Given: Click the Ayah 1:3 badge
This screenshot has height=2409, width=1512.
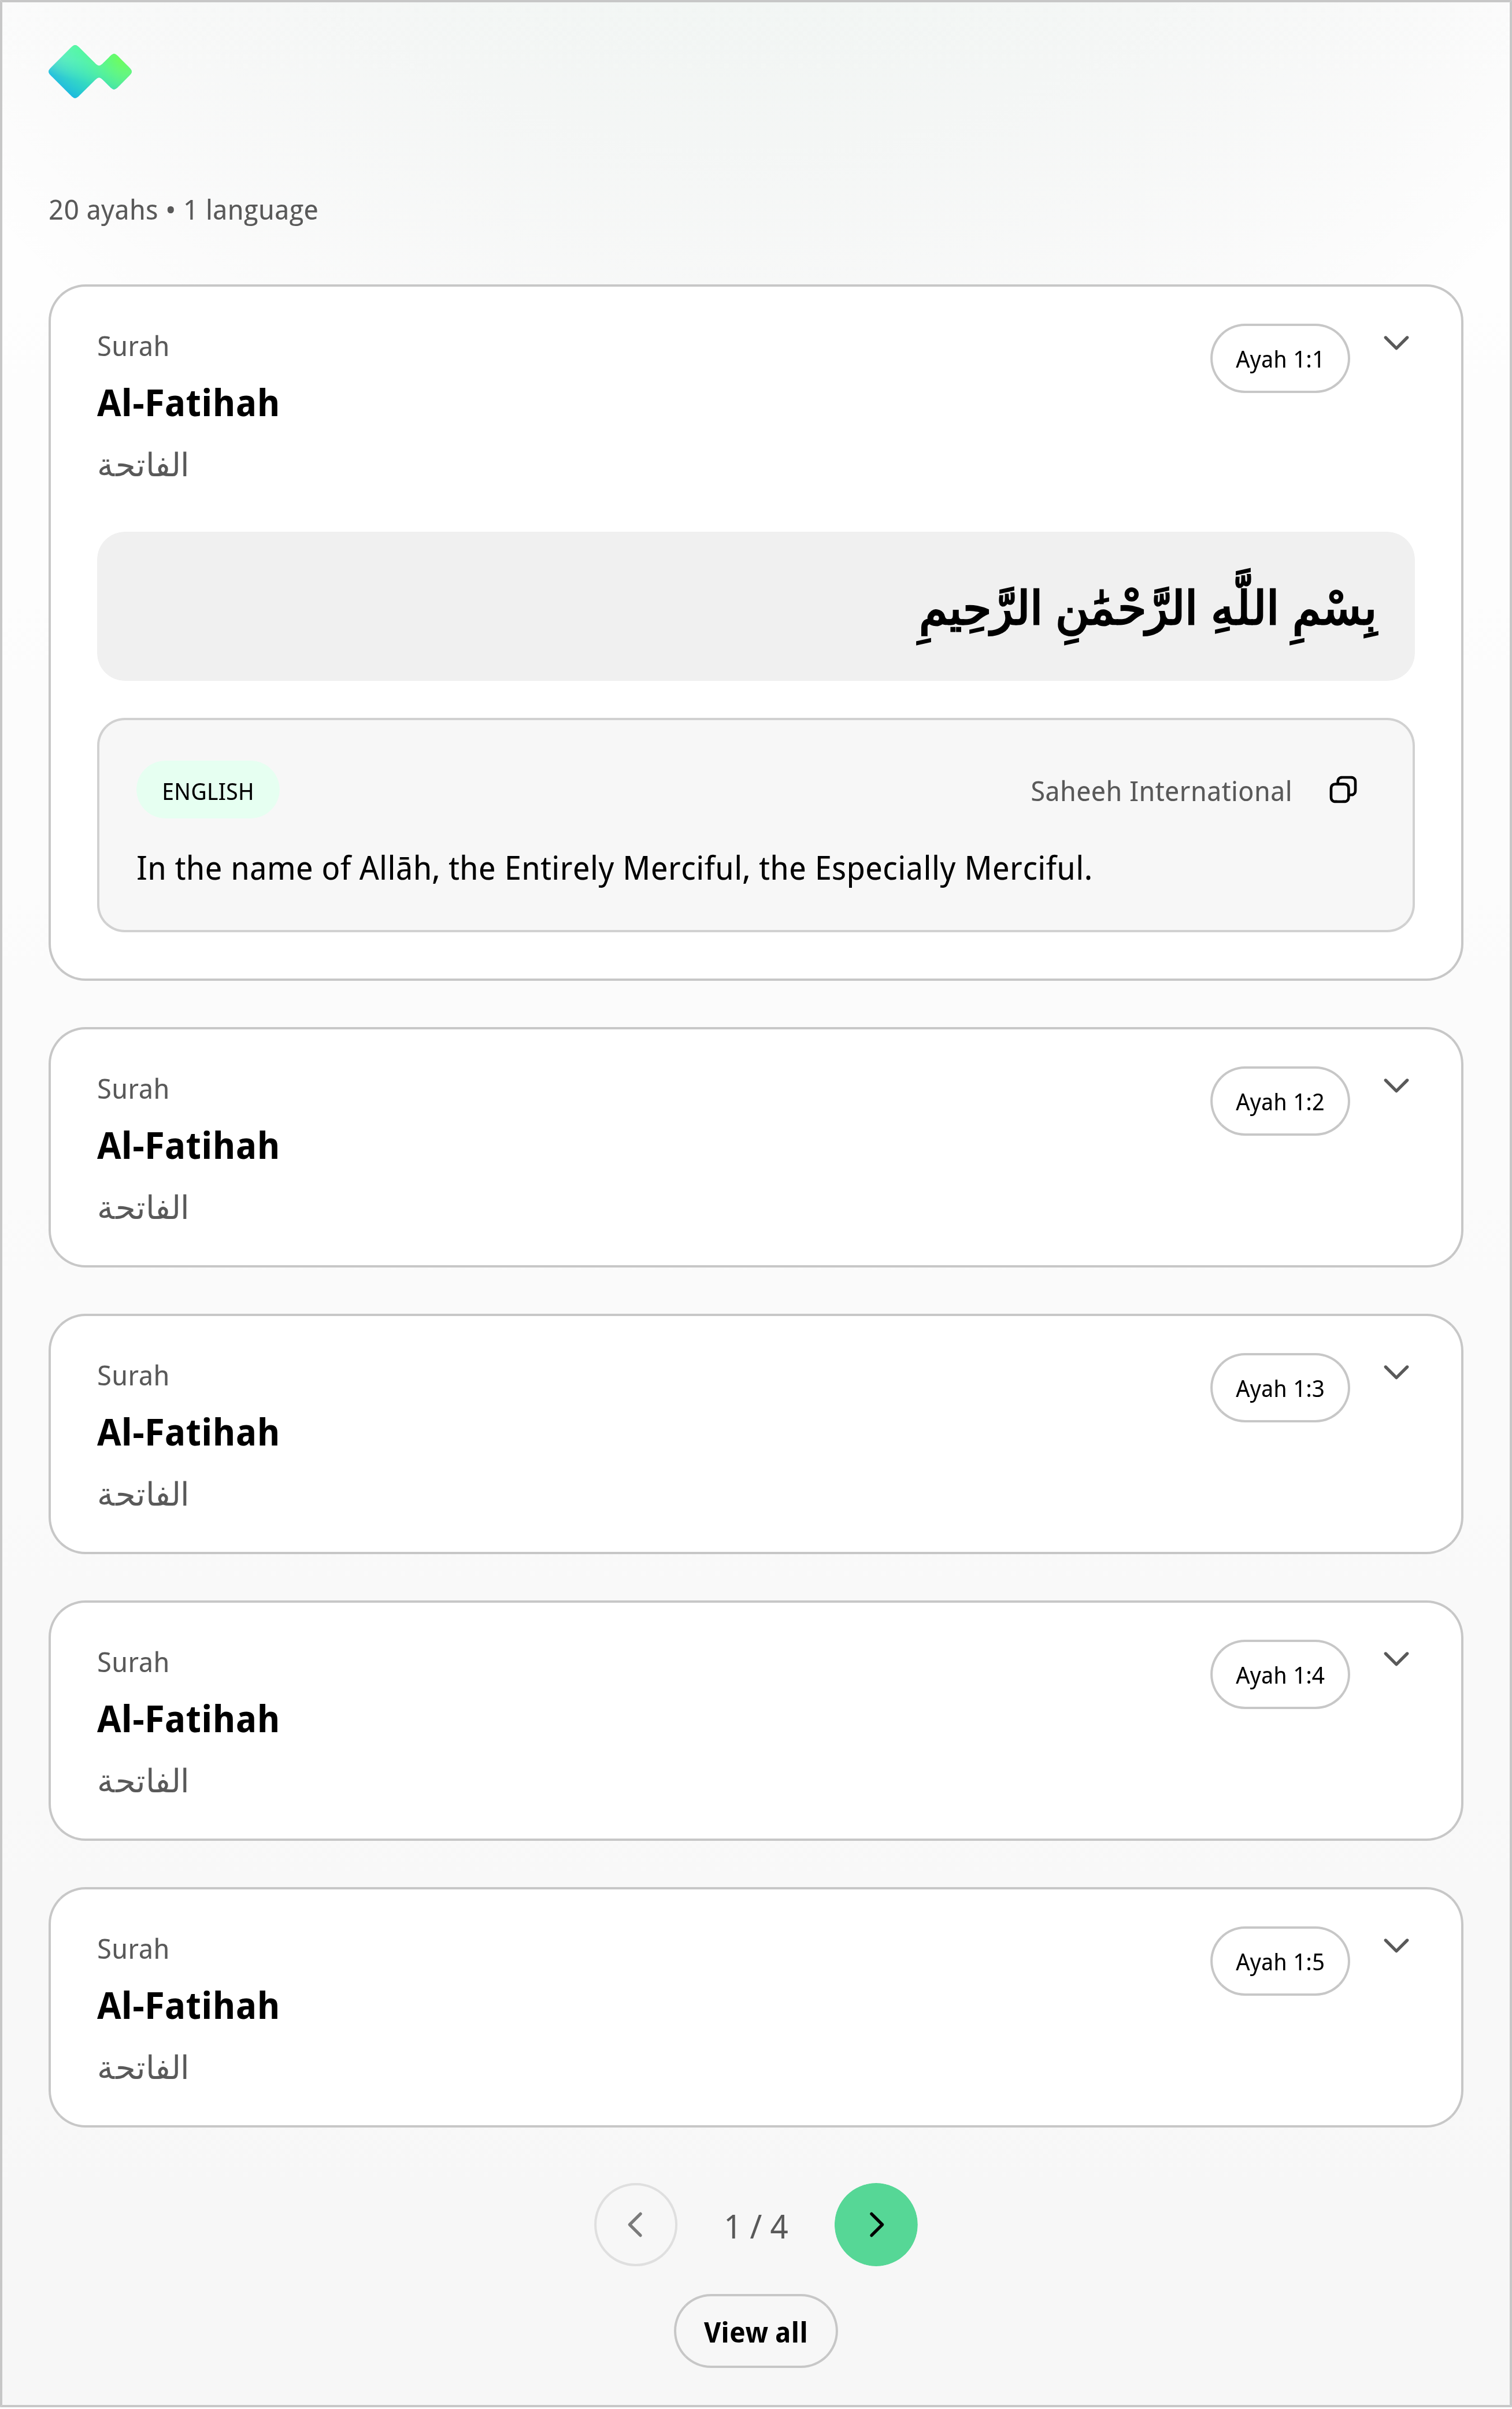Looking at the screenshot, I should [1279, 1387].
